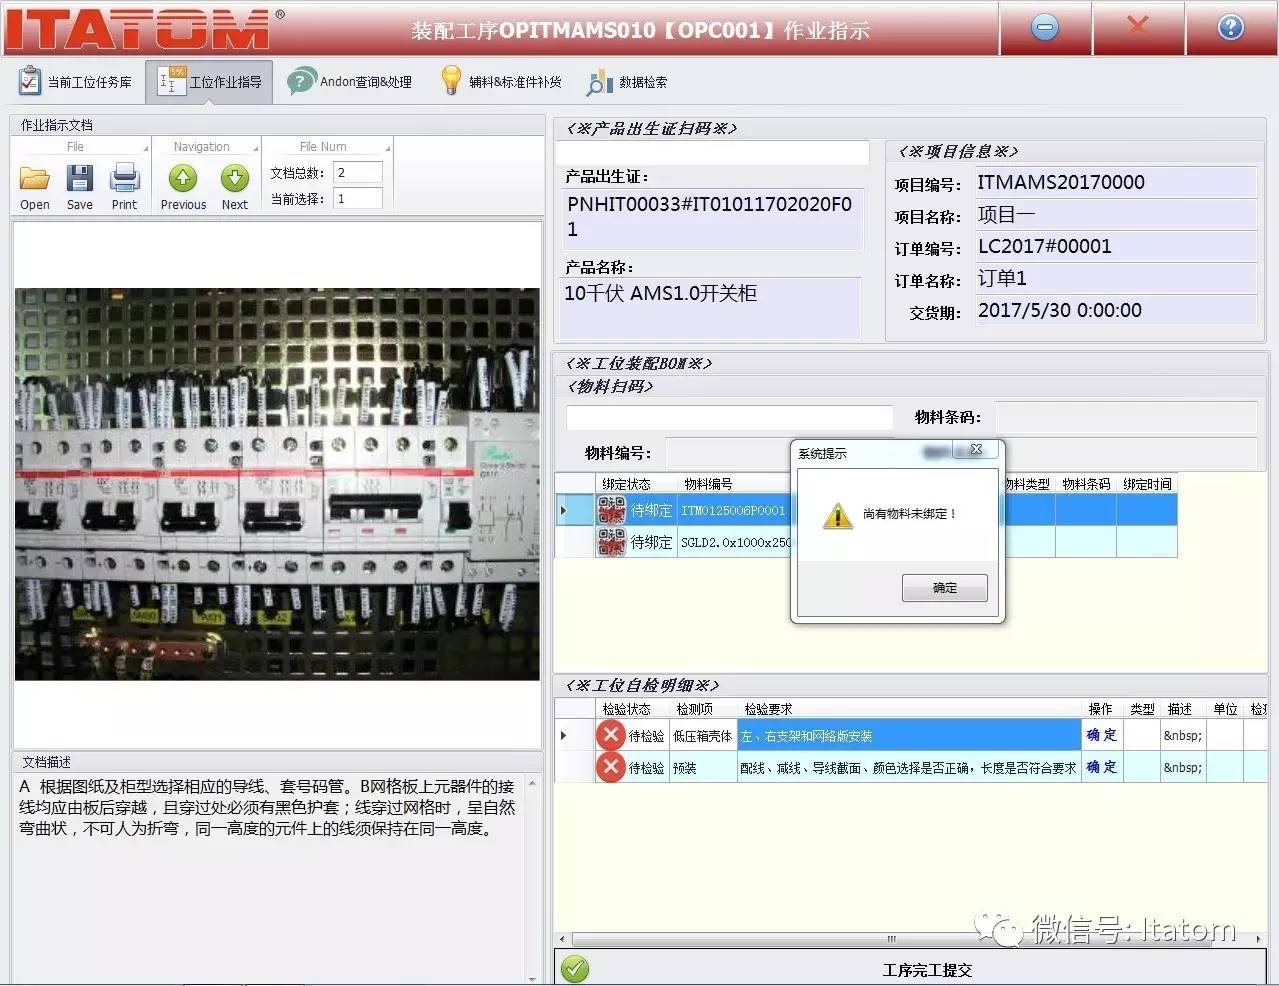
Task: Click the row indicator arrow of the first BOM row
Action: coord(564,510)
